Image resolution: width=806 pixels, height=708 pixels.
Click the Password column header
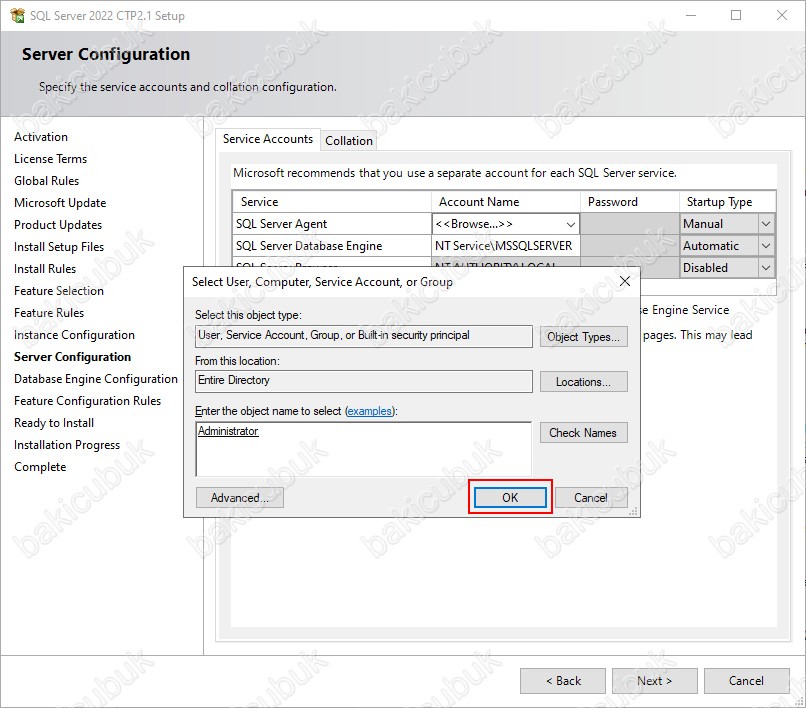click(630, 202)
